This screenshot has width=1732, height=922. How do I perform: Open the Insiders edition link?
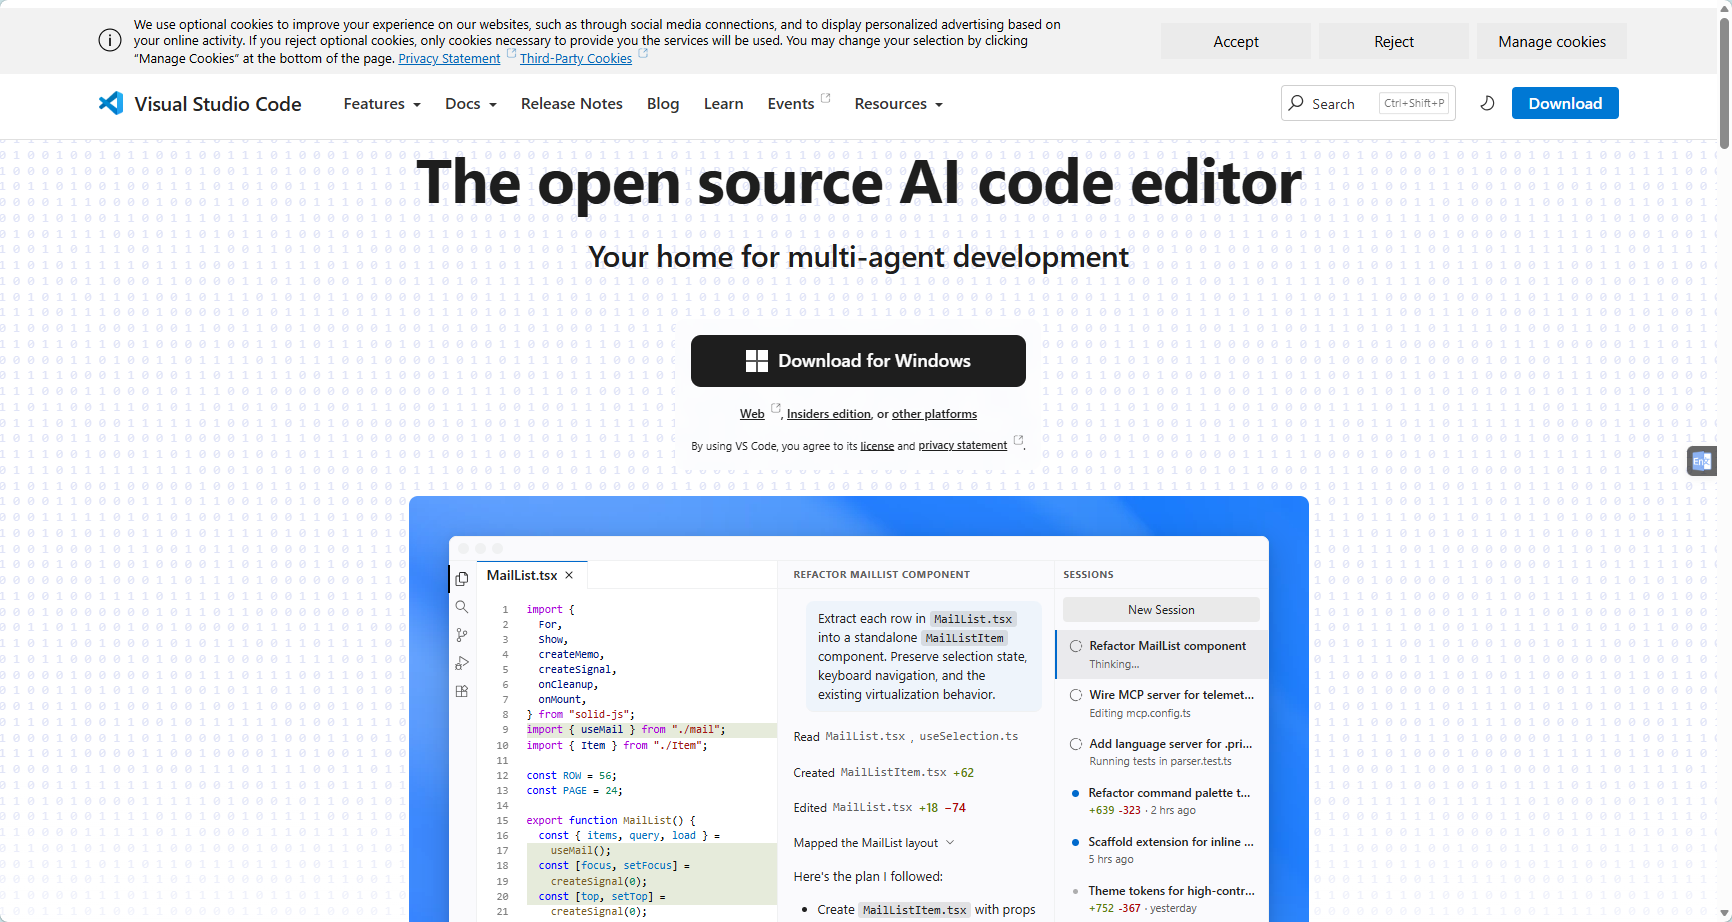(829, 414)
